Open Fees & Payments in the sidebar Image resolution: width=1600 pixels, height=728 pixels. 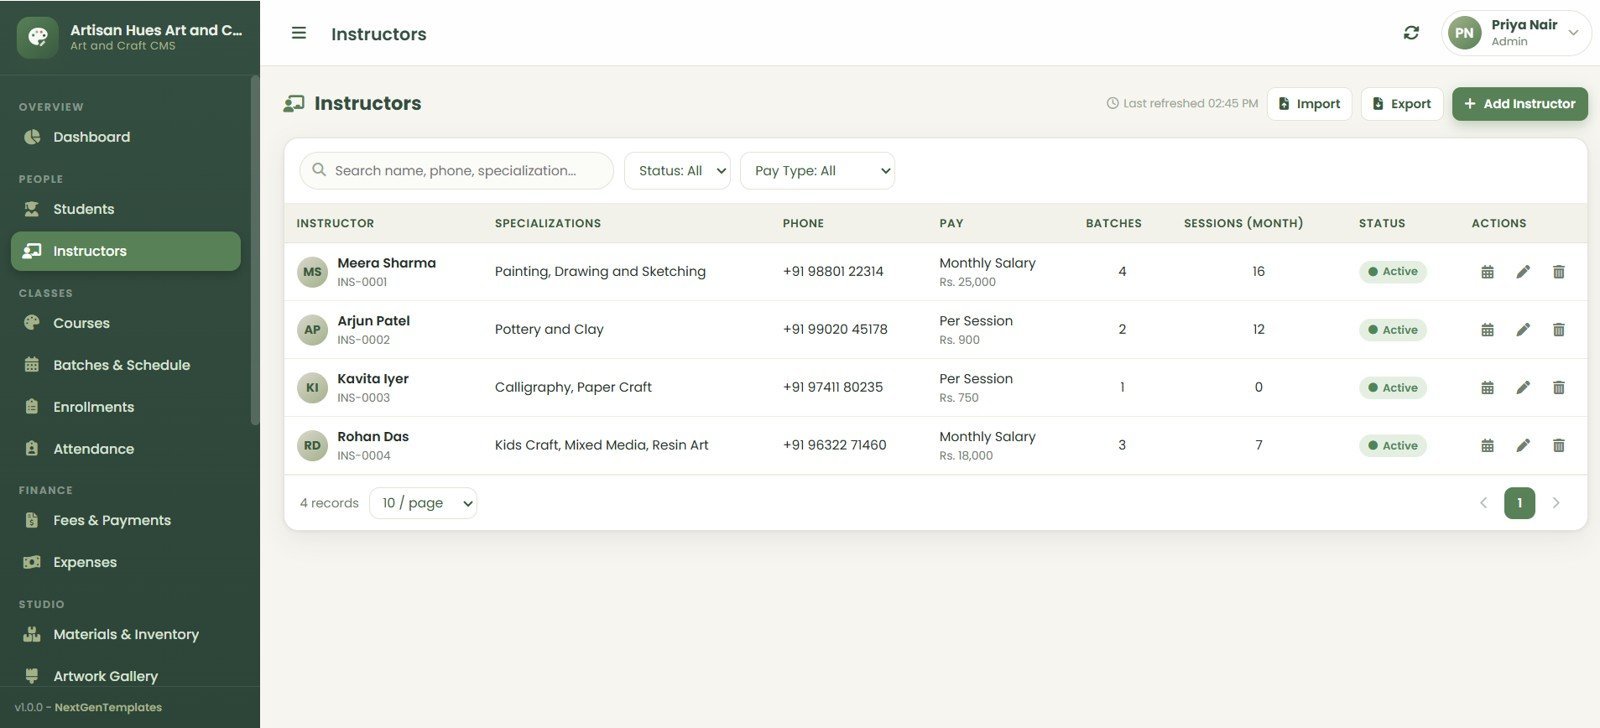125,520
